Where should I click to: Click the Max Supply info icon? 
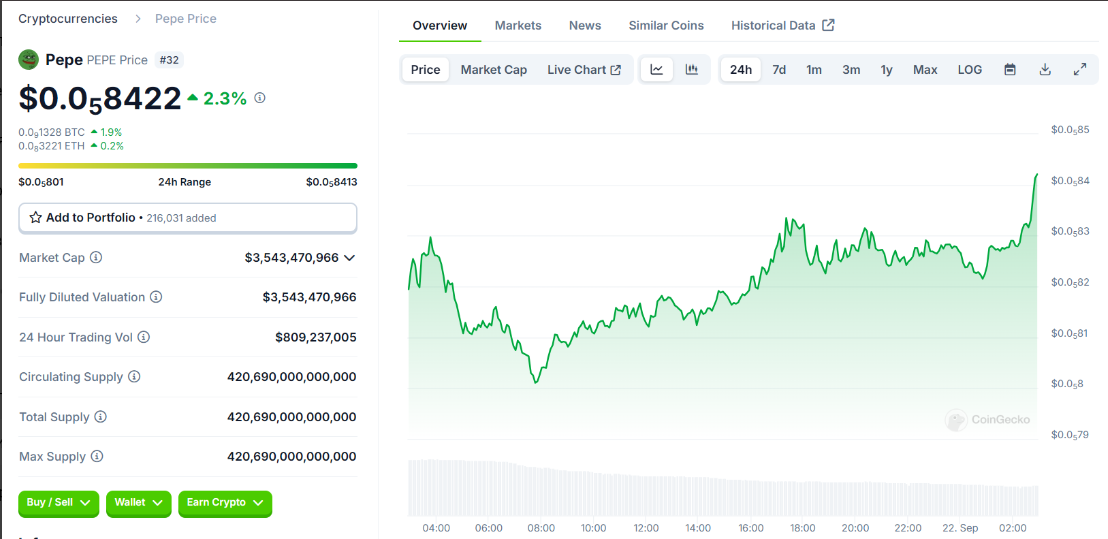click(98, 456)
